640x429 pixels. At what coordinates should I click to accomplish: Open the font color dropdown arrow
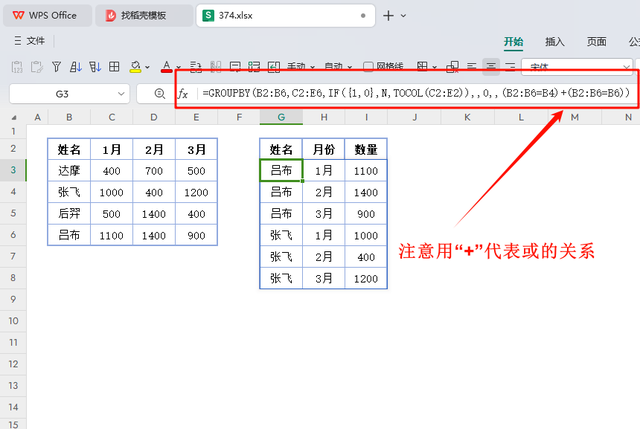(178, 67)
